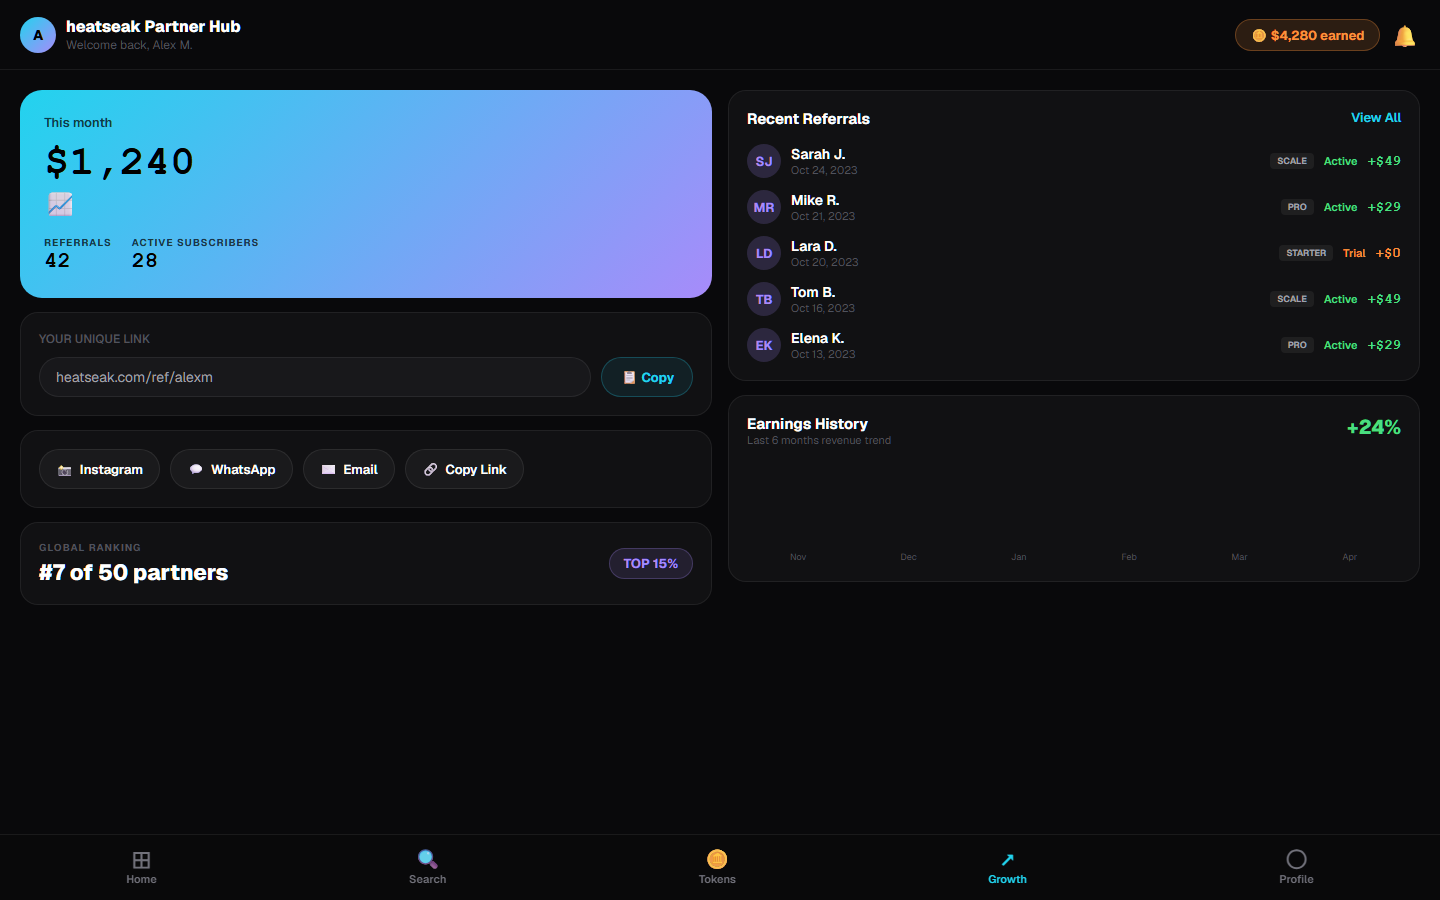This screenshot has height=900, width=1440.
Task: Click the user avatar "A" in header
Action: point(38,35)
